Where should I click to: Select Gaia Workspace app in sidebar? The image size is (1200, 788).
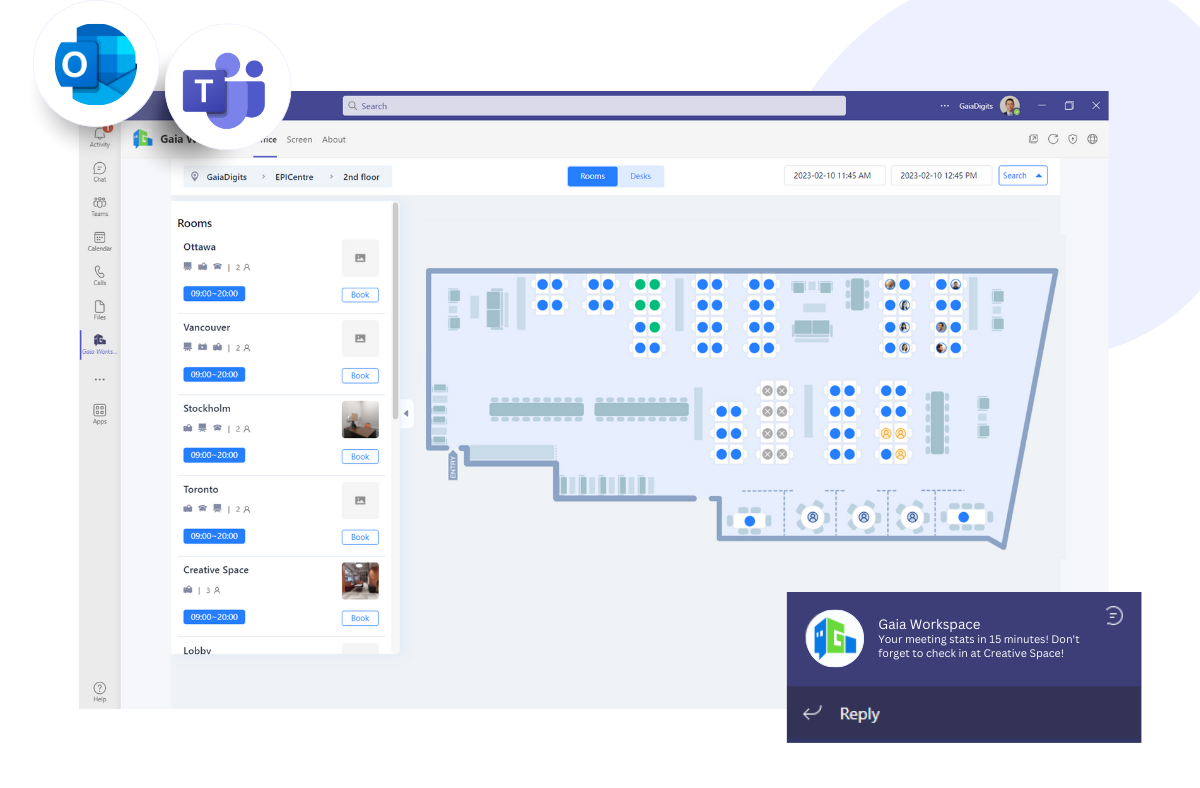pos(100,344)
